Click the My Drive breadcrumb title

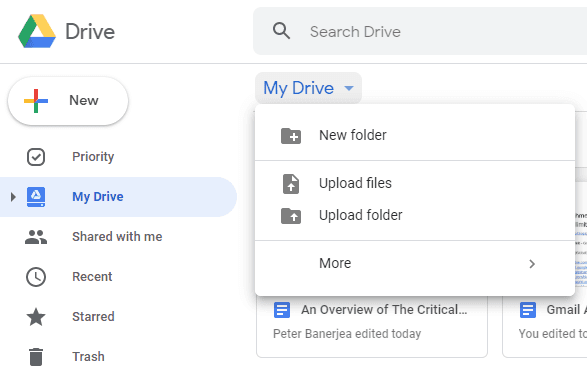click(x=298, y=88)
